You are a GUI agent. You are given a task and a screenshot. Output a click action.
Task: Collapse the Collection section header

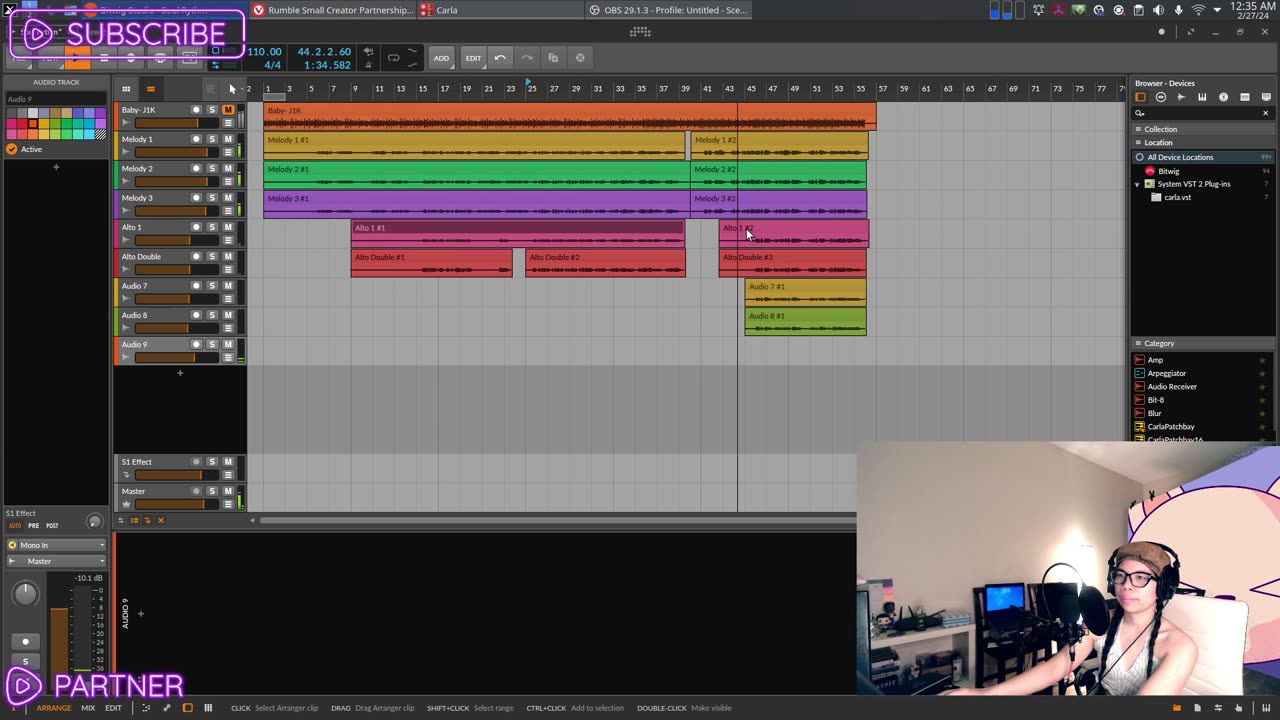tap(1203, 129)
